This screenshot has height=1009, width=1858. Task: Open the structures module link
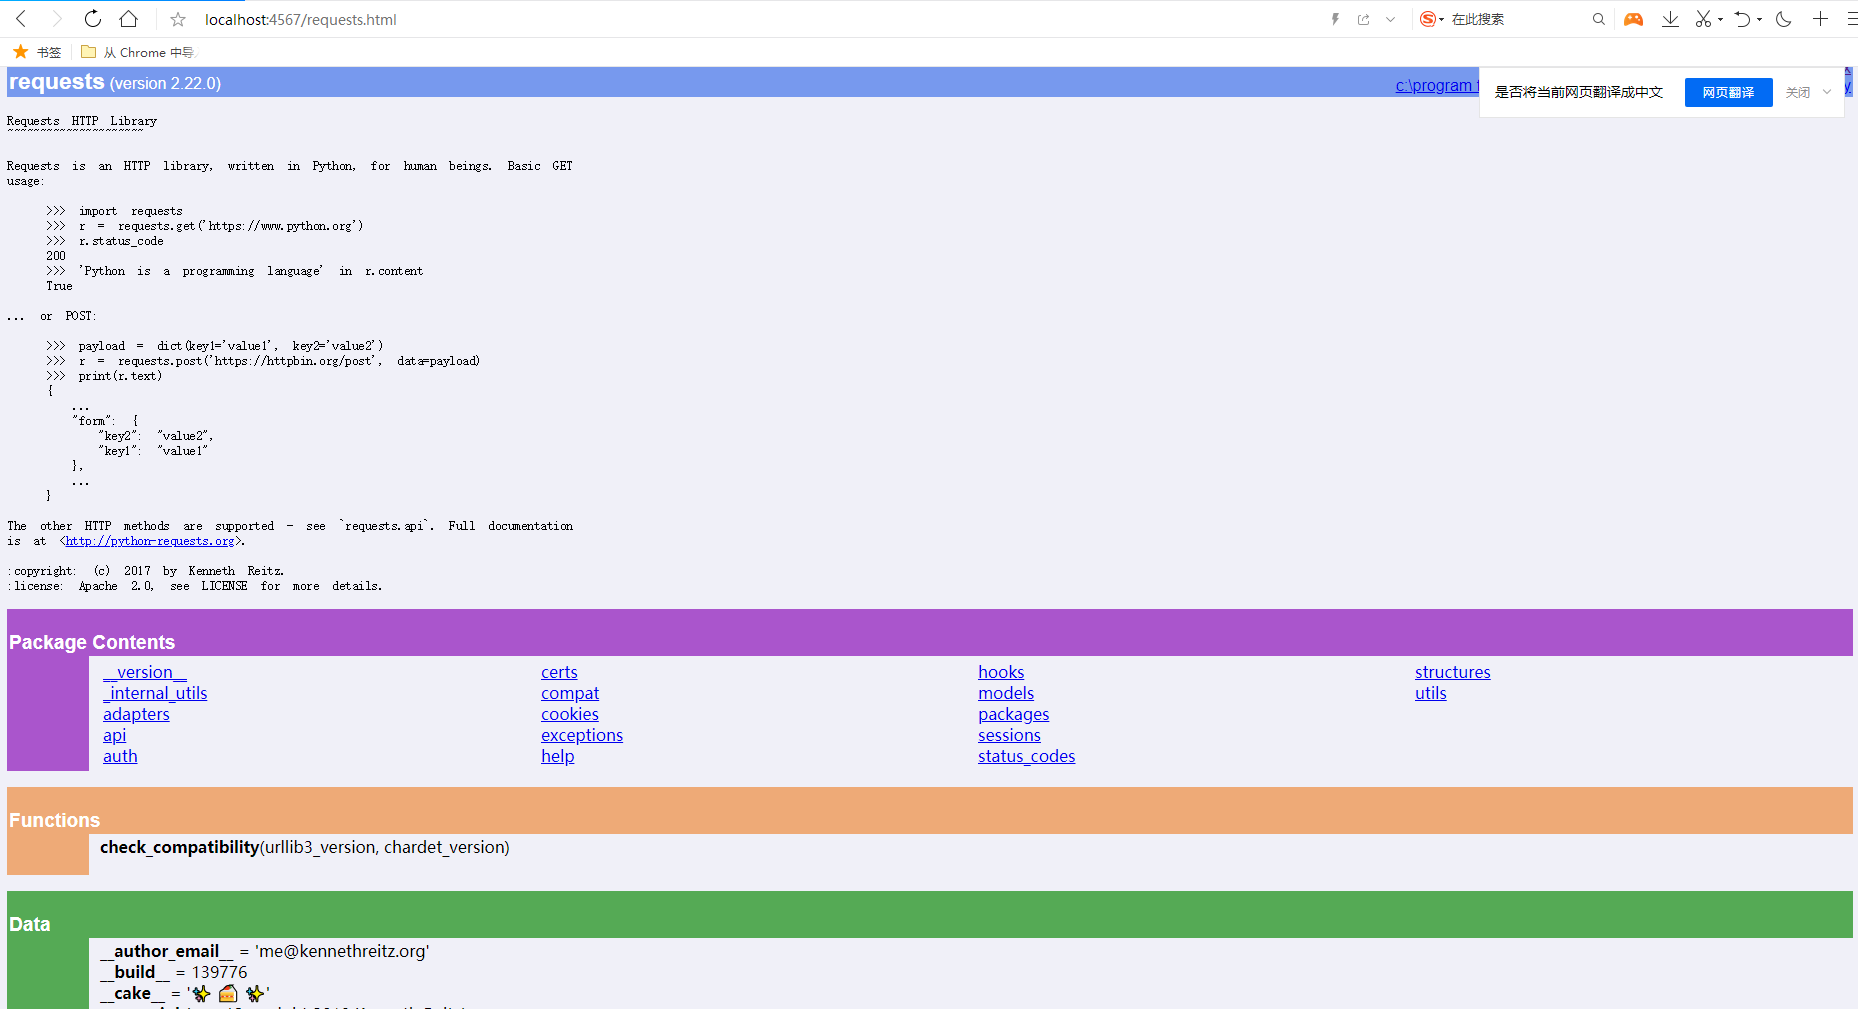point(1453,672)
